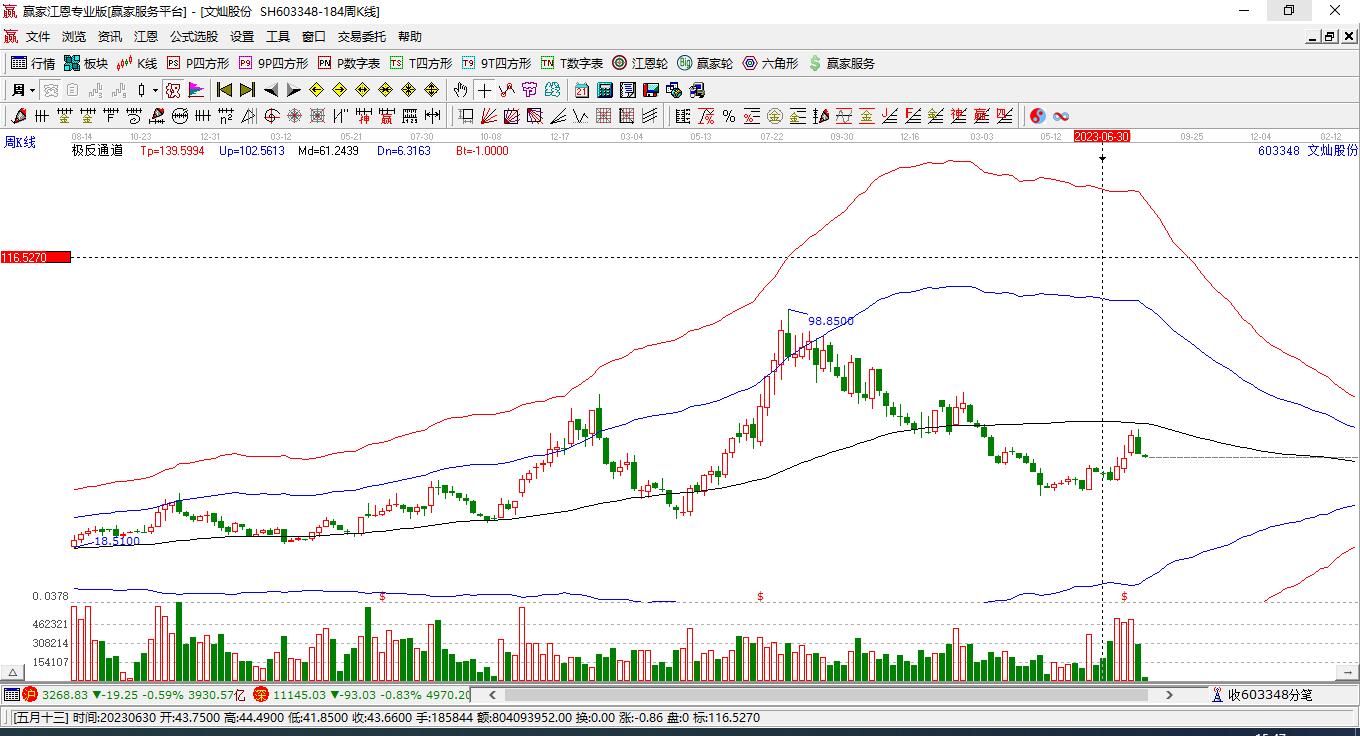Open the 9T四方形 chart

click(x=496, y=63)
